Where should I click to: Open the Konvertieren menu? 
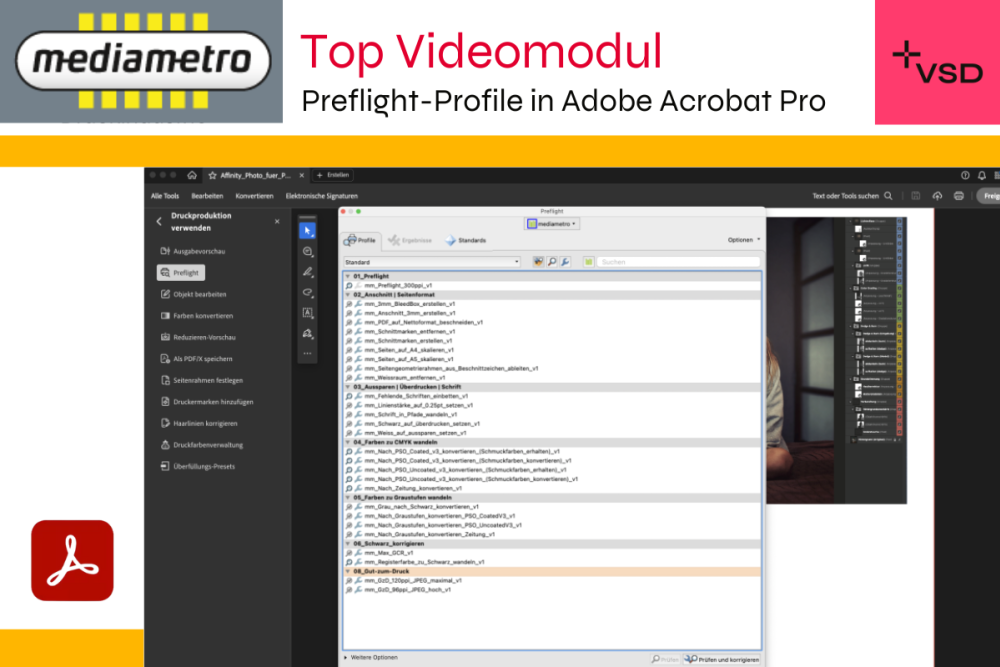tap(253, 196)
